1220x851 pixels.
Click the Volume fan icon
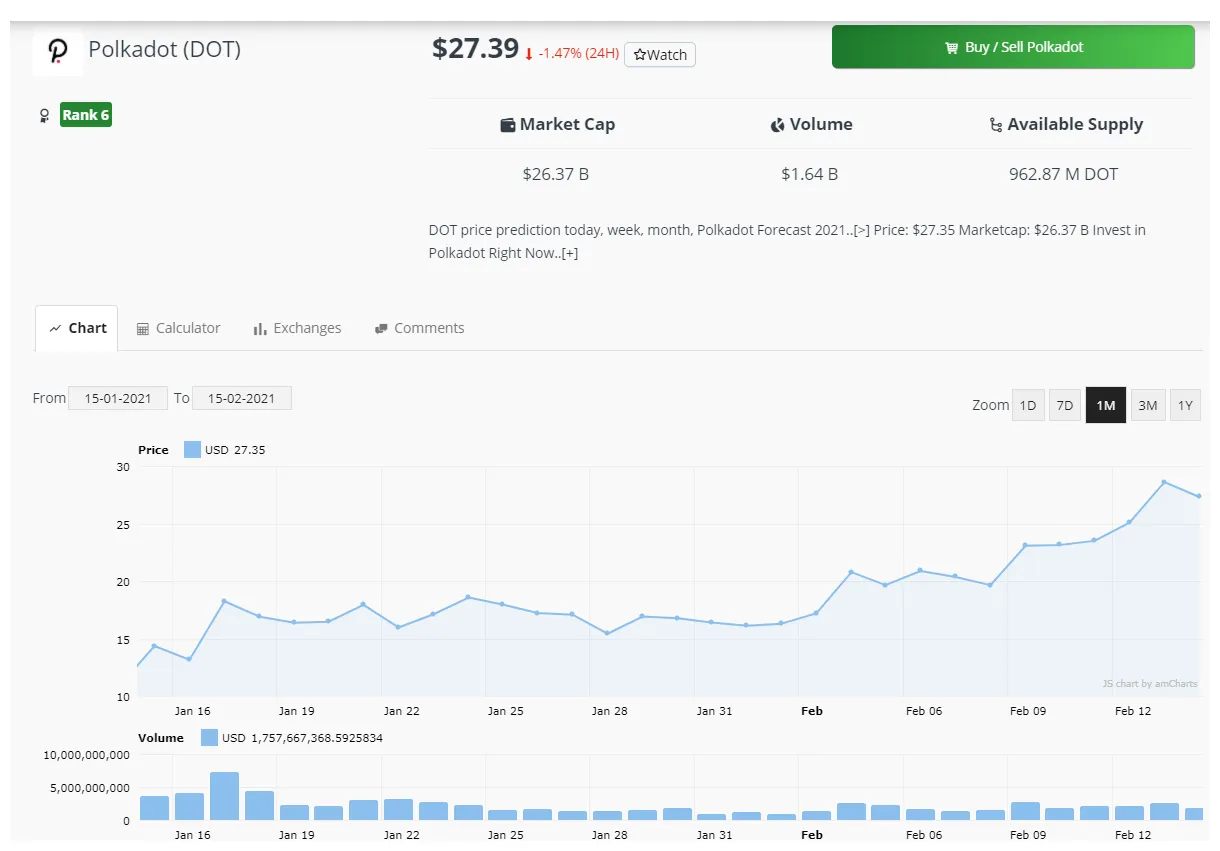778,124
